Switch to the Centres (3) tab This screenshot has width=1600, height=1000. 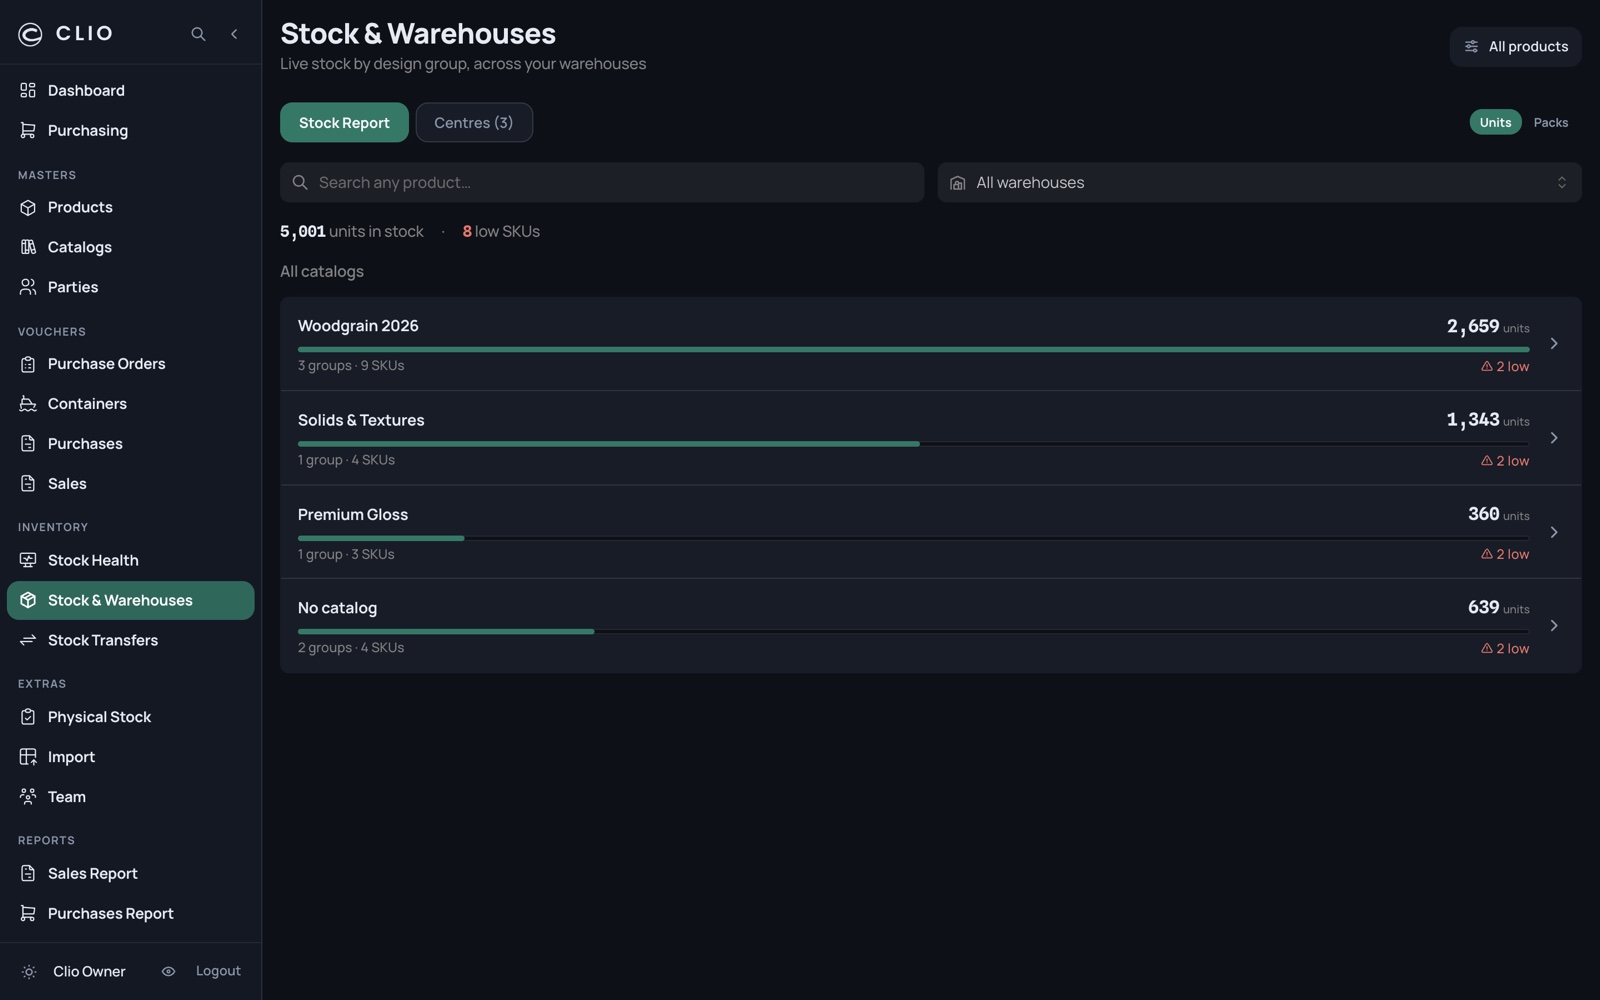(x=474, y=123)
